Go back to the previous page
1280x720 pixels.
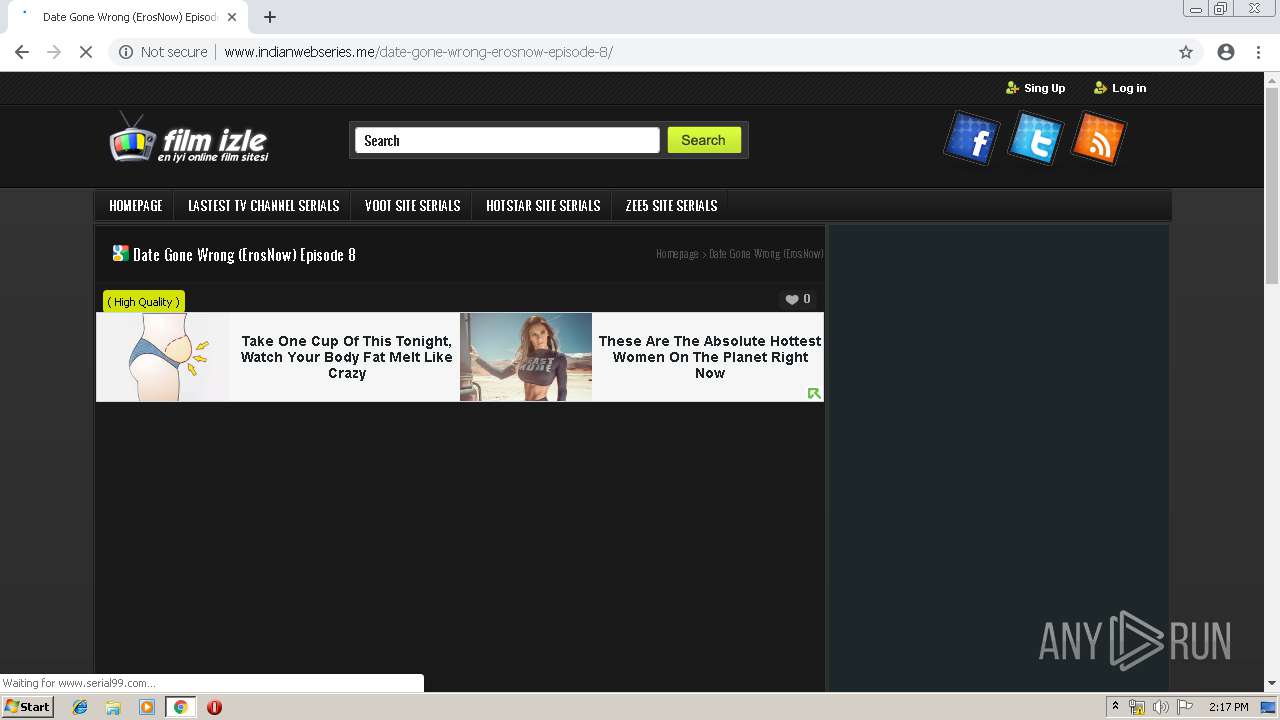point(22,52)
